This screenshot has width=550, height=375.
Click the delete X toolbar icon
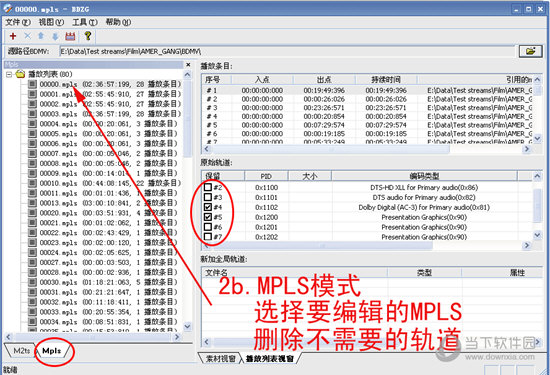[27, 36]
